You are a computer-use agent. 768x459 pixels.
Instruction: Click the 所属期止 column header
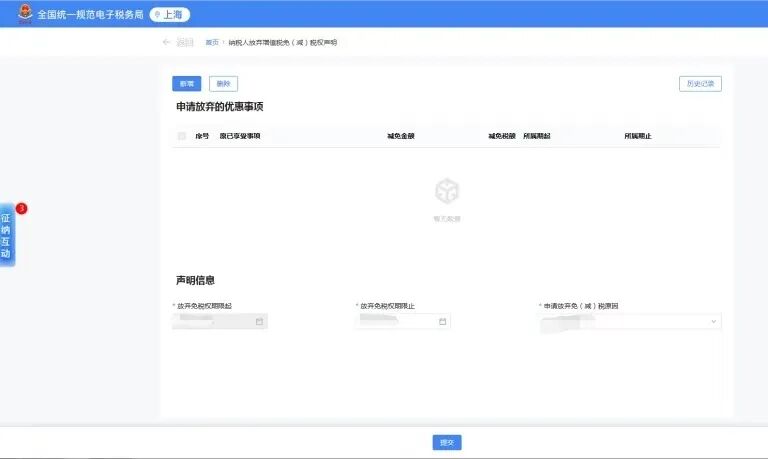coord(638,136)
